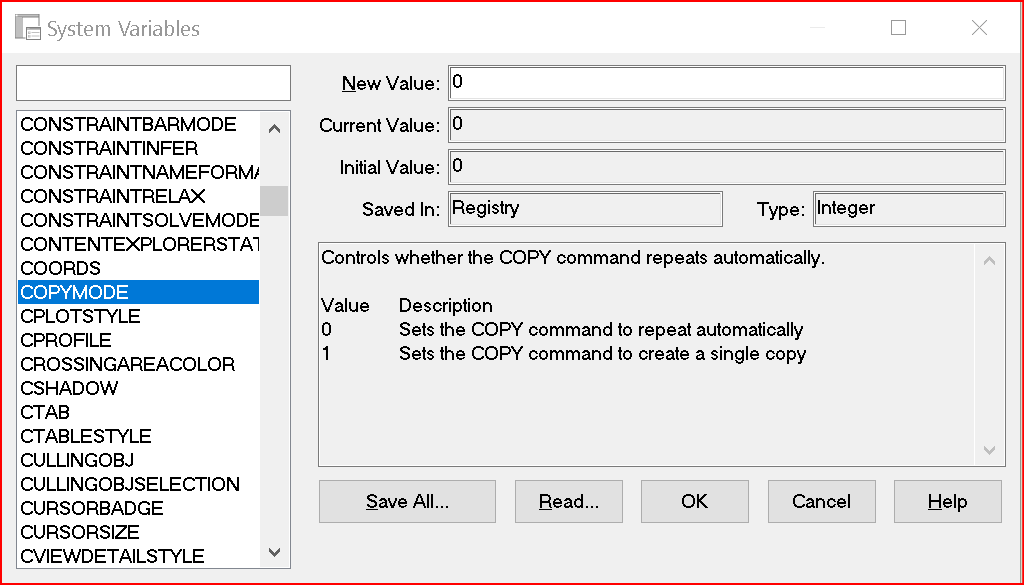This screenshot has height=585, width=1024.
Task: Select CONSTRAINTBARMODE in the variable list
Action: coord(128,124)
